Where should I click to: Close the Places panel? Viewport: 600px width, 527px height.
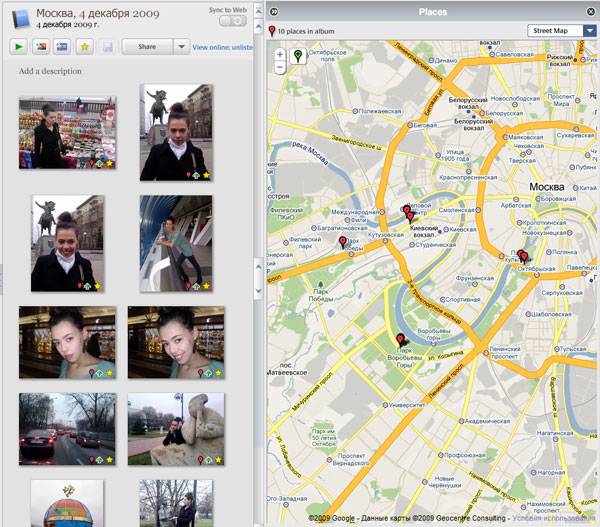(x=591, y=12)
